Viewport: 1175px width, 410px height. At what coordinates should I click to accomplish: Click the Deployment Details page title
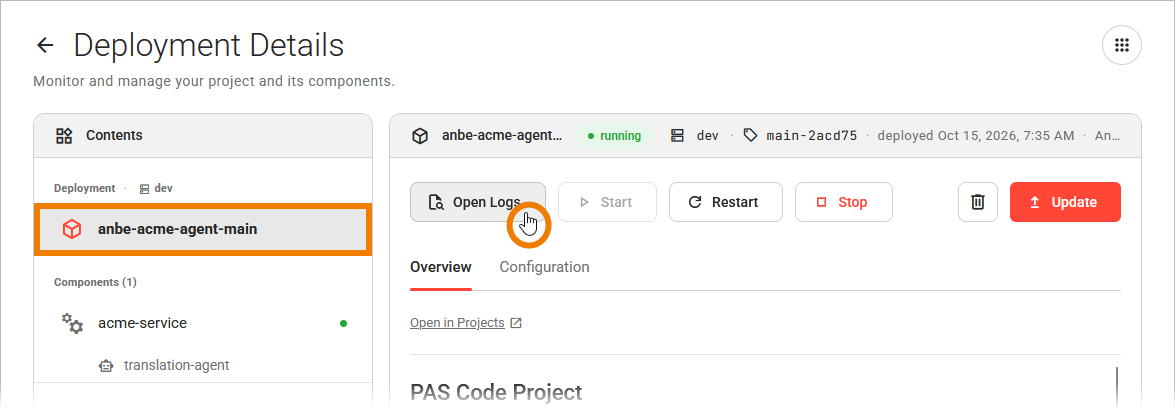coord(208,46)
